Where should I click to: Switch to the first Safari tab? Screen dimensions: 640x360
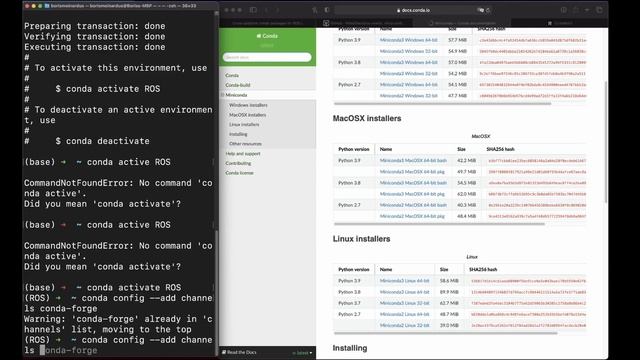[269, 23]
